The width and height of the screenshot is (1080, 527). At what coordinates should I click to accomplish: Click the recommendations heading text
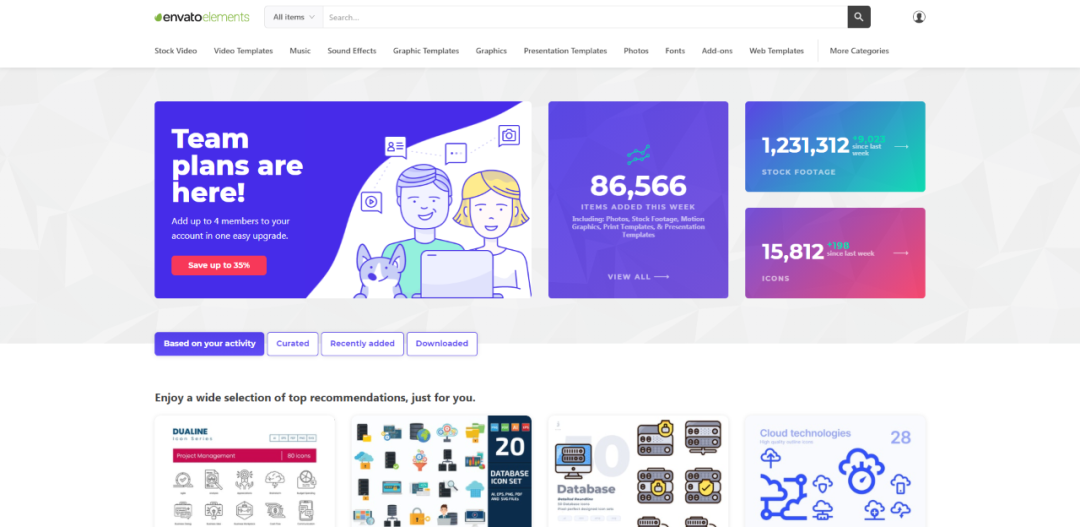[315, 398]
